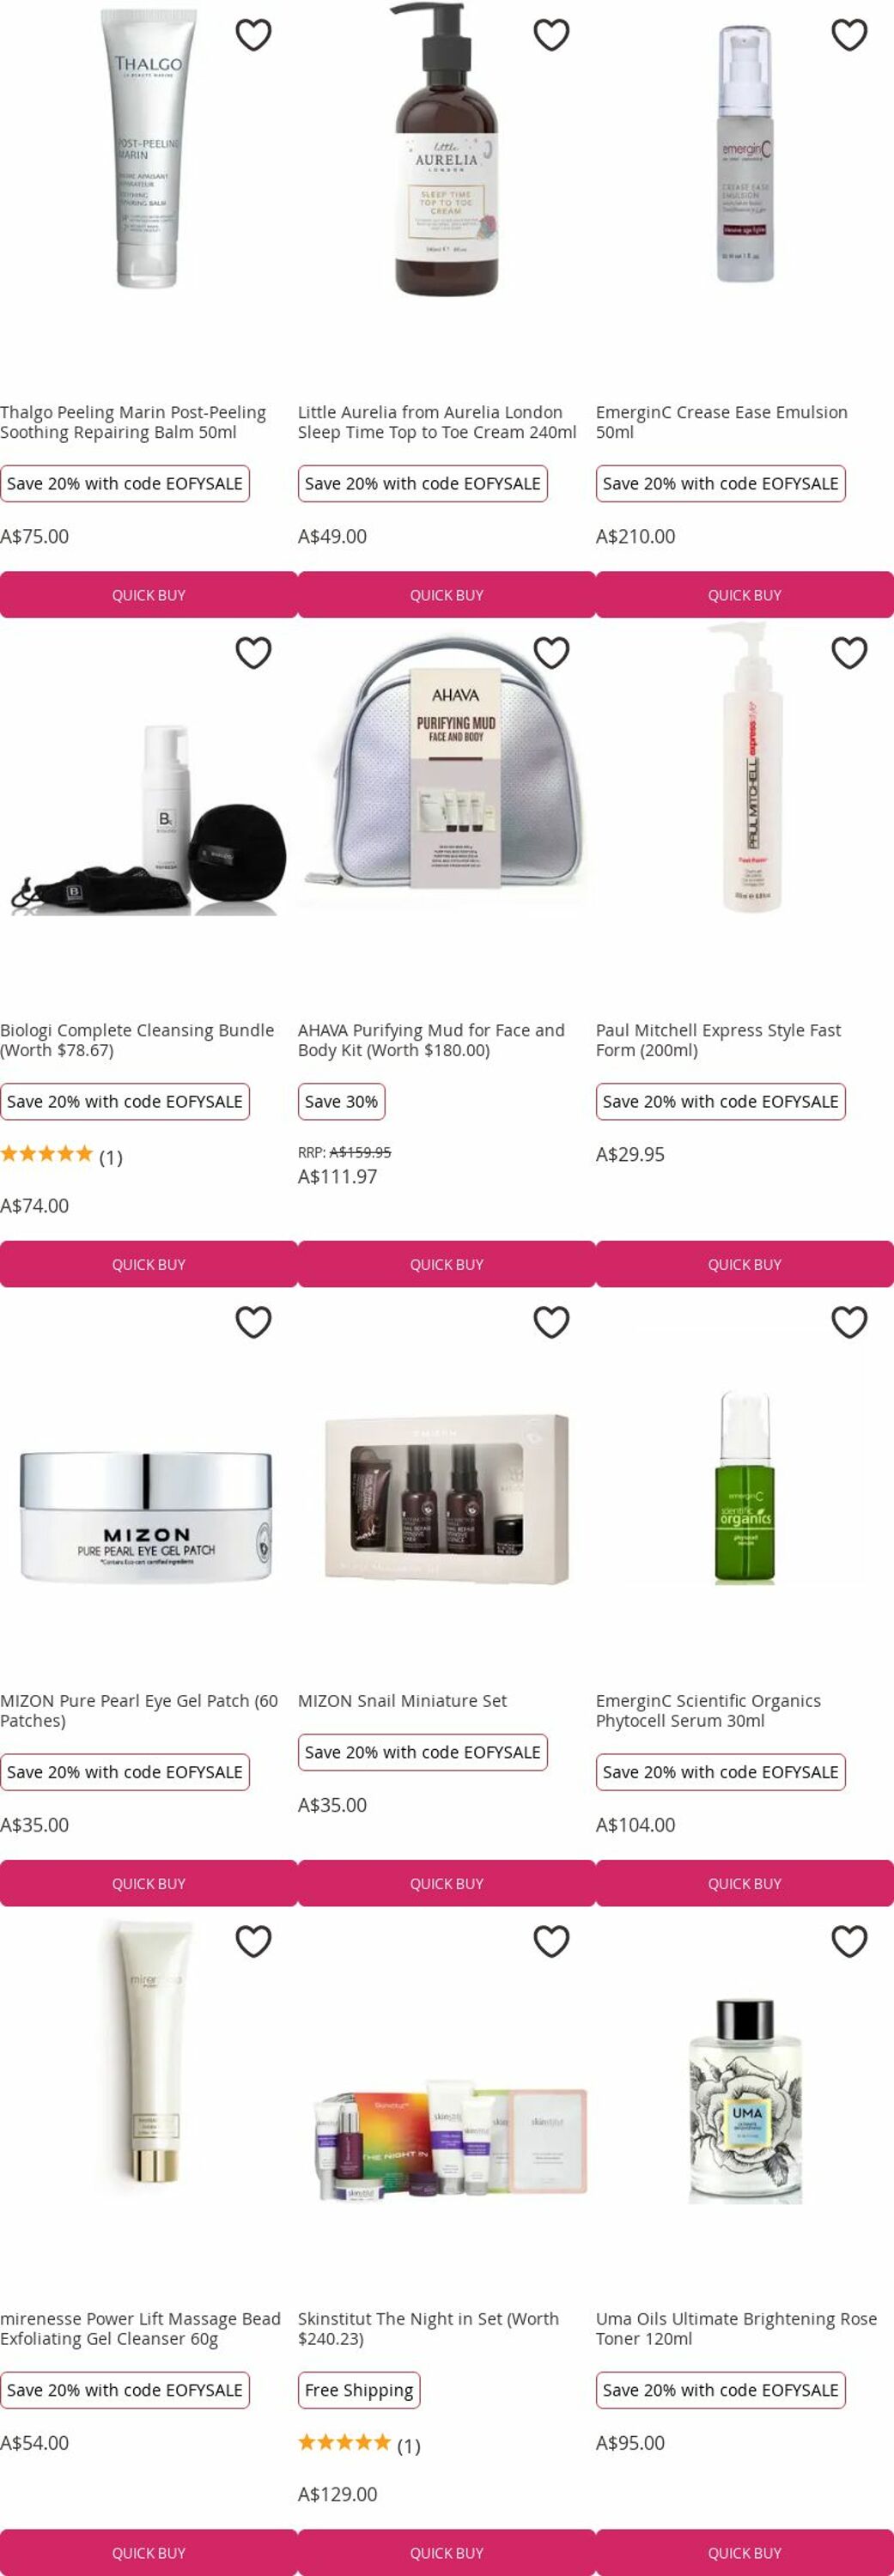Image resolution: width=894 pixels, height=2576 pixels.
Task: Quick buy the EmerginC Phytocell Serum
Action: click(745, 1883)
